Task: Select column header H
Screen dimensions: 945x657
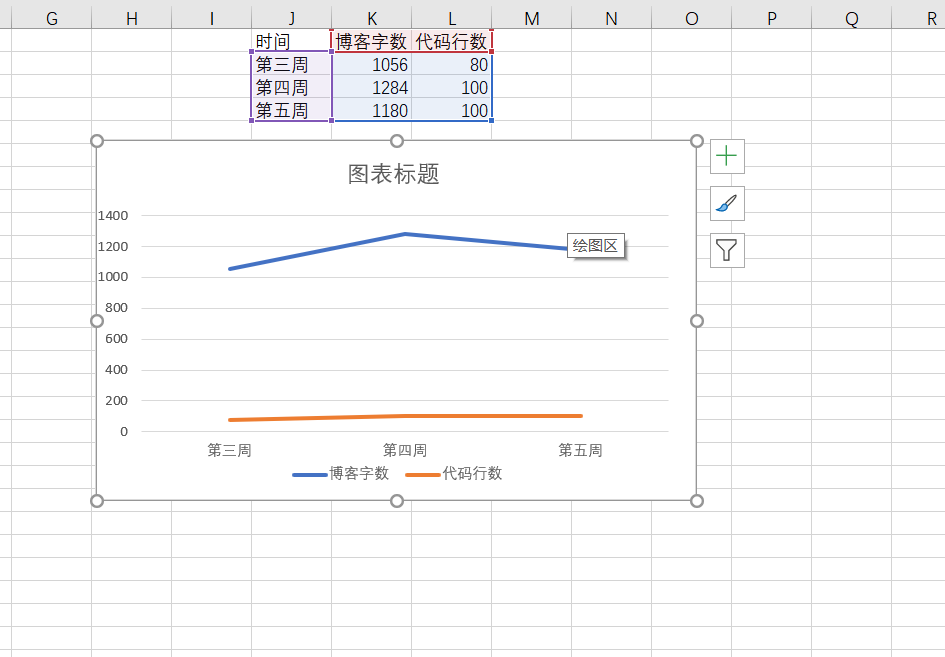Action: (x=131, y=19)
